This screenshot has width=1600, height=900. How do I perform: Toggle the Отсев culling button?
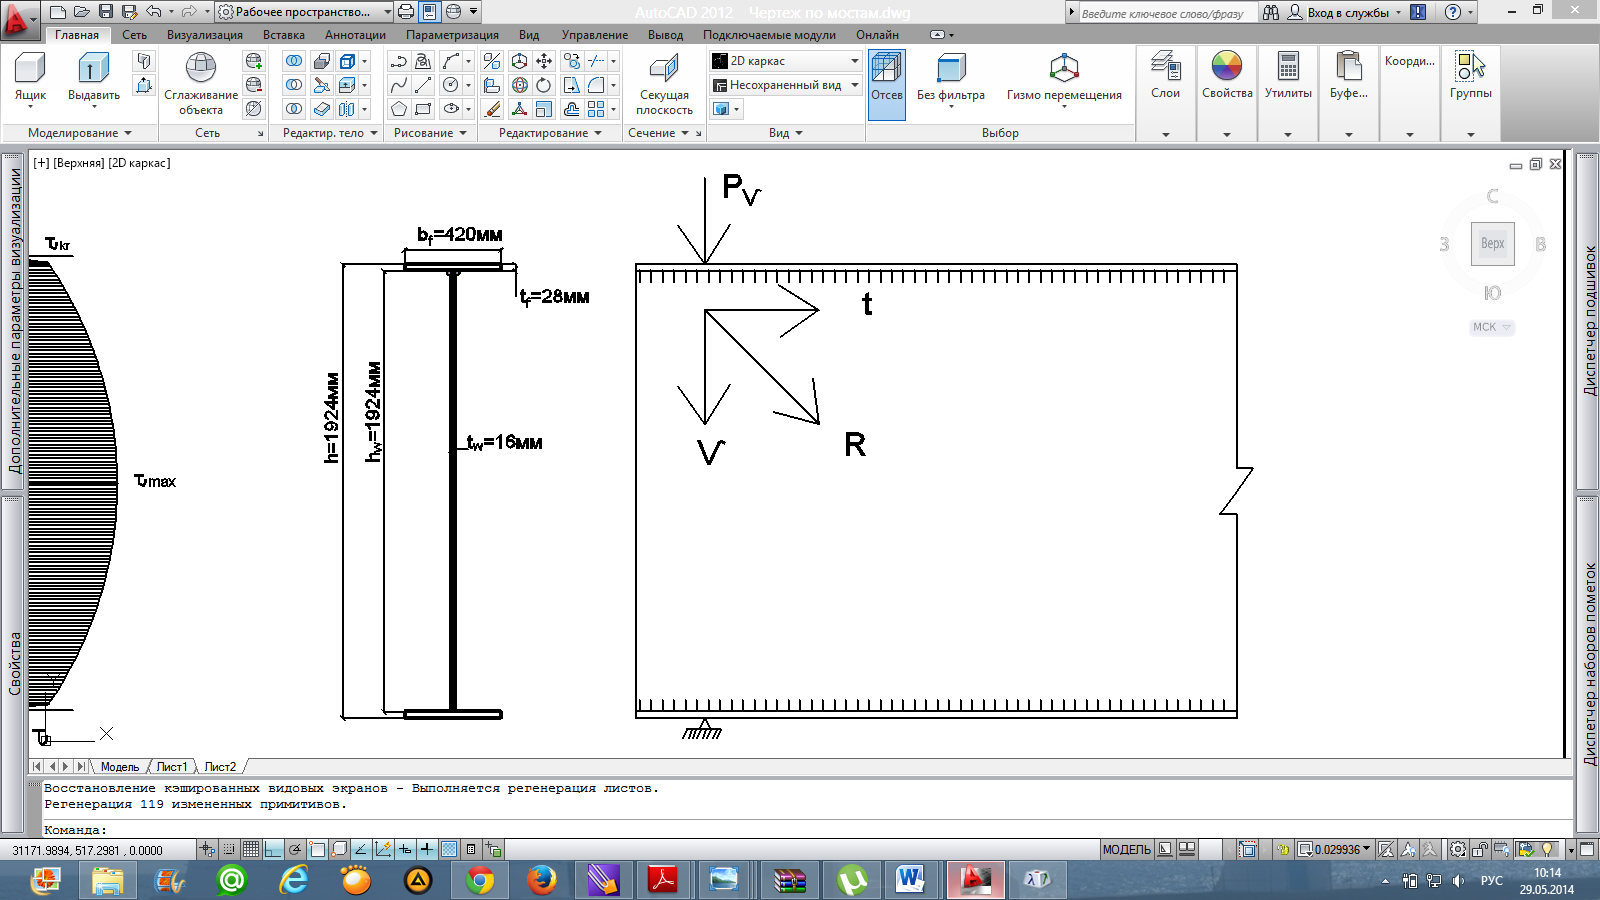click(886, 85)
